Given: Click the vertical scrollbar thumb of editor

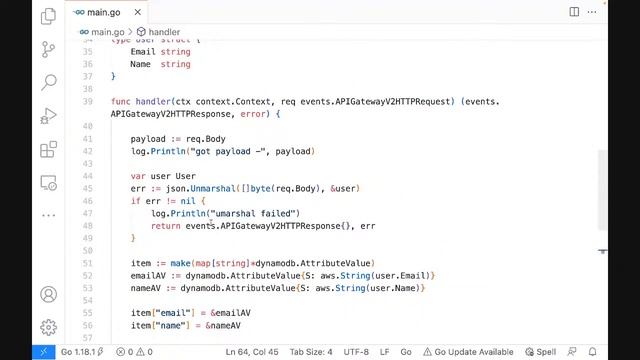Looking at the screenshot, I should (x=602, y=190).
